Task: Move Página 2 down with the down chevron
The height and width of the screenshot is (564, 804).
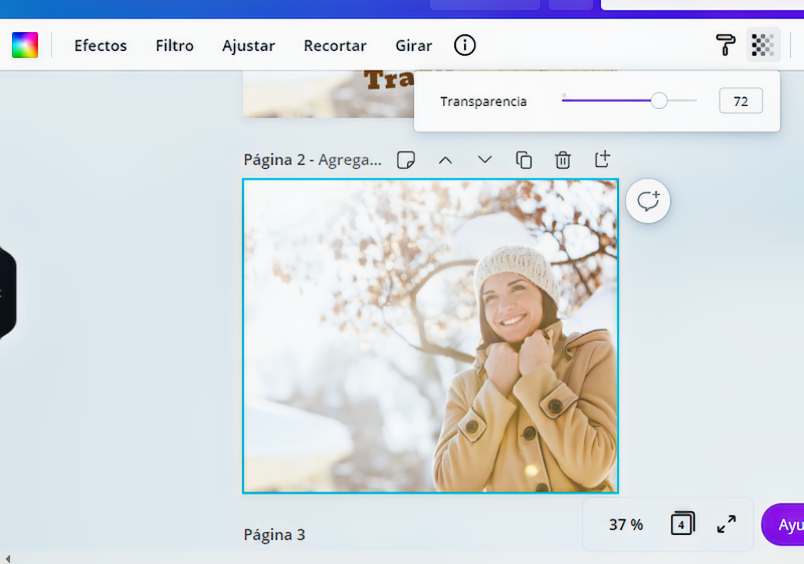Action: (485, 160)
